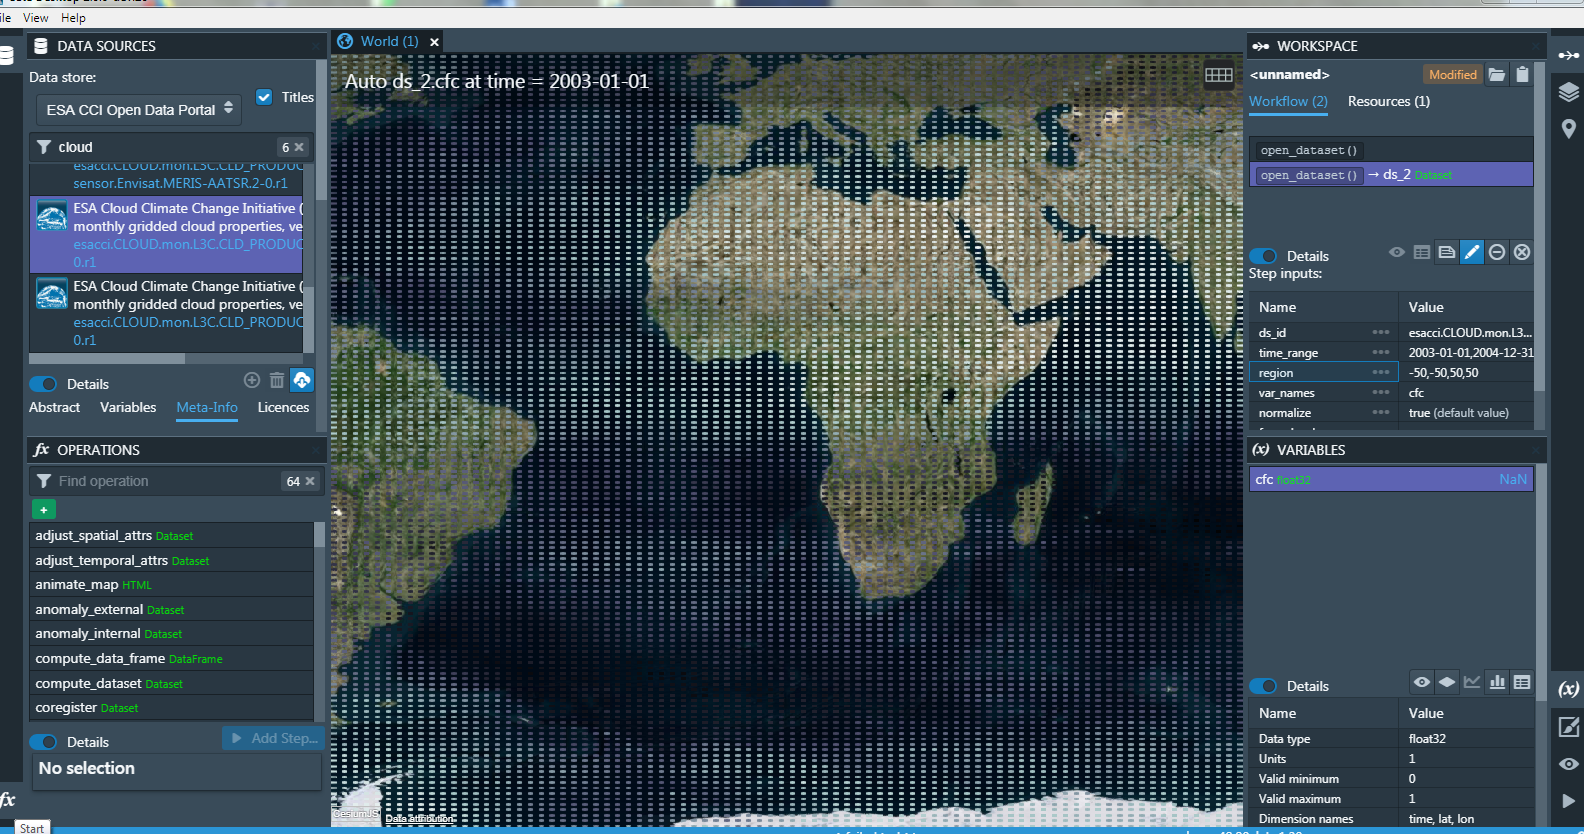Click the Start button in taskbar
Viewport: 1584px width, 834px height.
click(x=32, y=828)
